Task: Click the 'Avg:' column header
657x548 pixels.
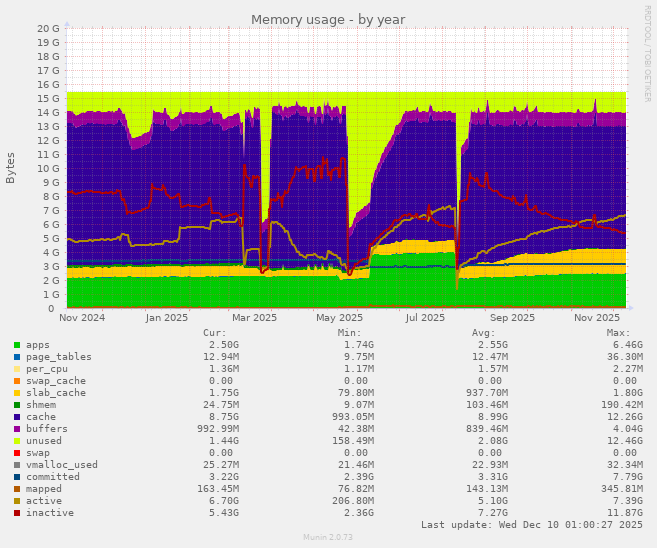Action: (x=484, y=333)
